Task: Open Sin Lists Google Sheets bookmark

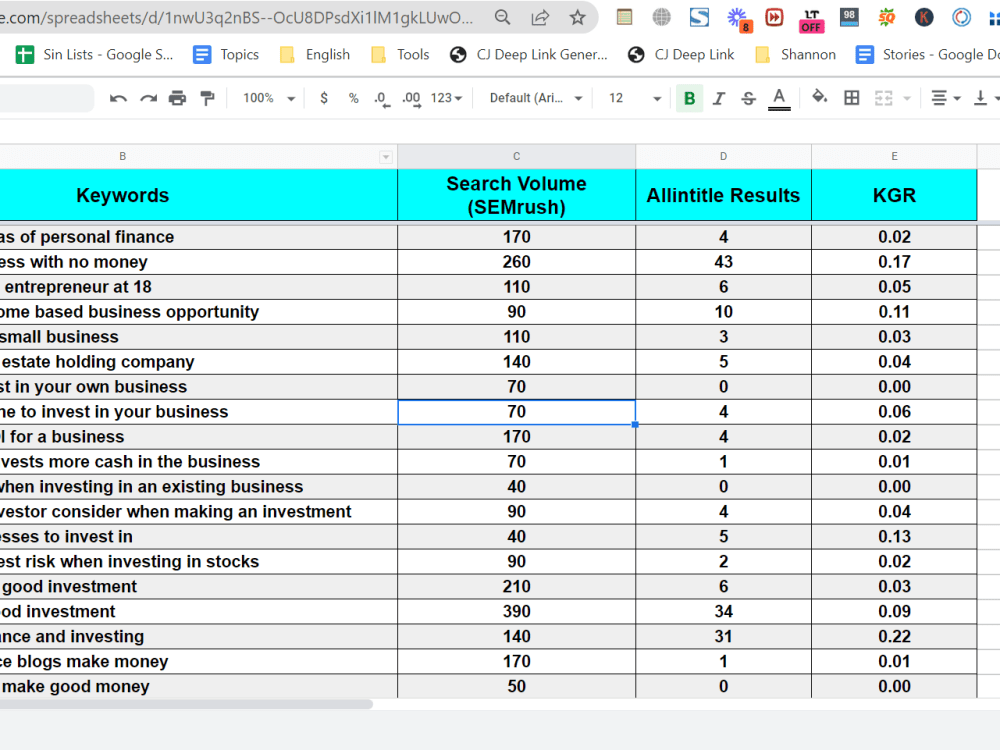Action: [x=94, y=55]
